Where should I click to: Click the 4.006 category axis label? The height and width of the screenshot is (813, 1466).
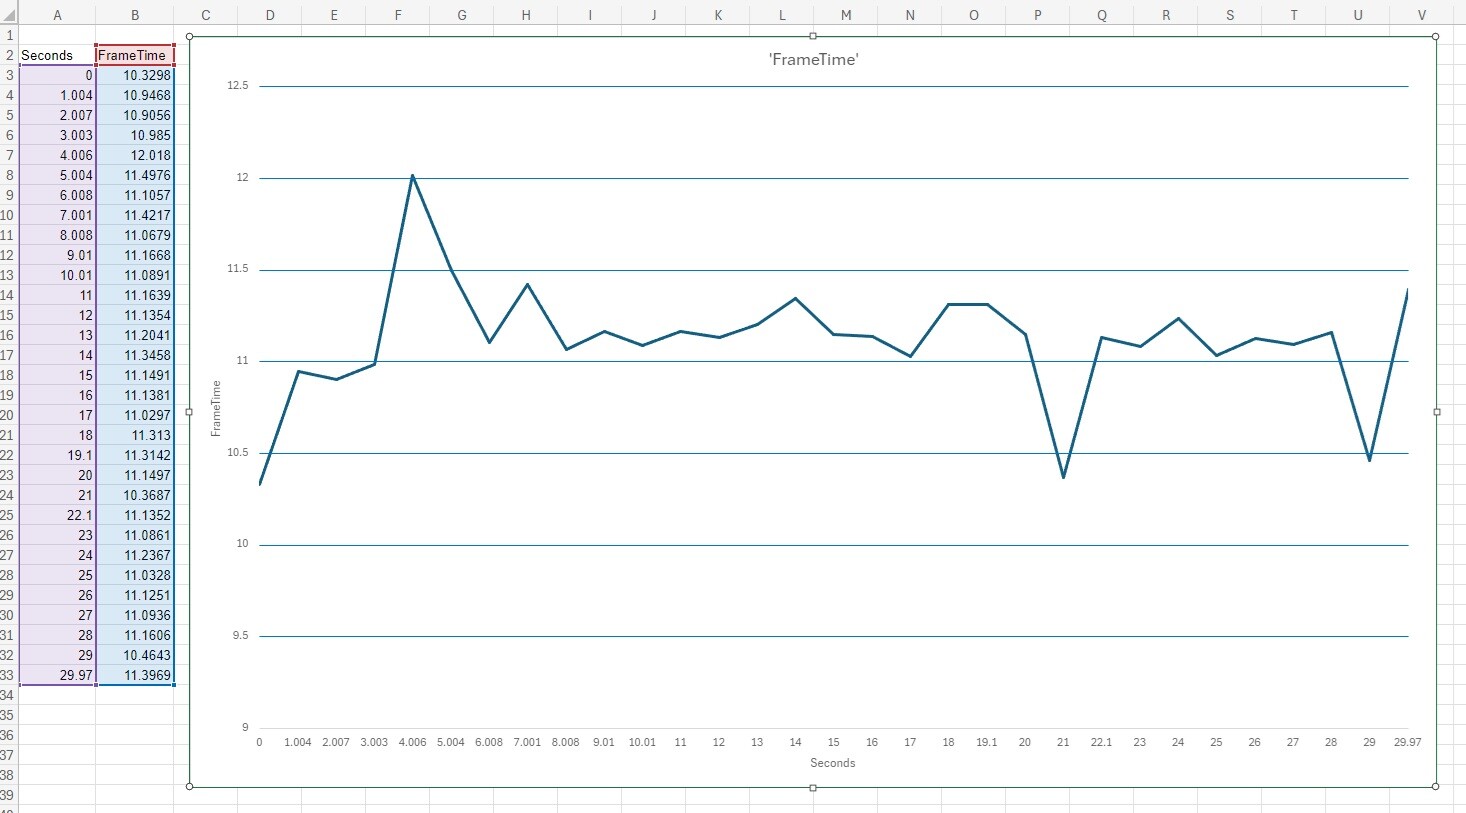pyautogui.click(x=412, y=742)
